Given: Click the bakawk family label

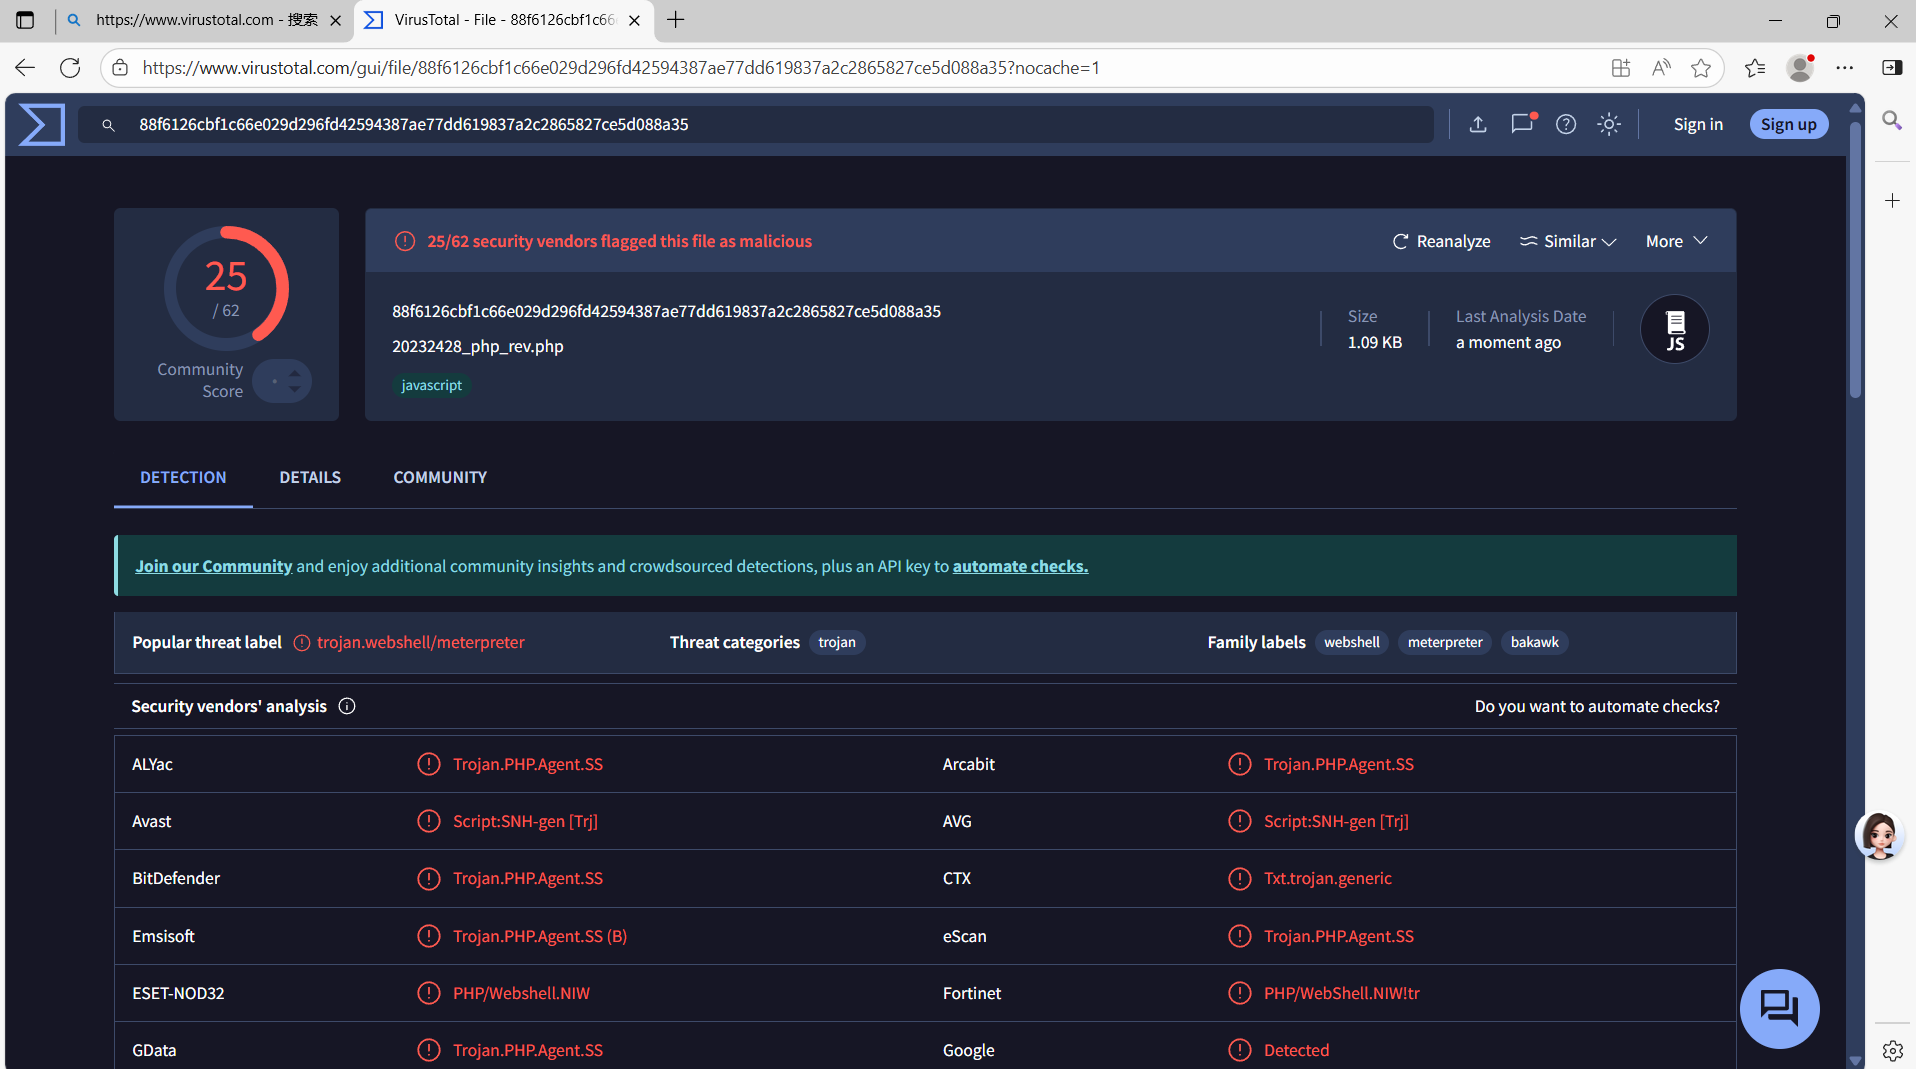Looking at the screenshot, I should [1534, 642].
